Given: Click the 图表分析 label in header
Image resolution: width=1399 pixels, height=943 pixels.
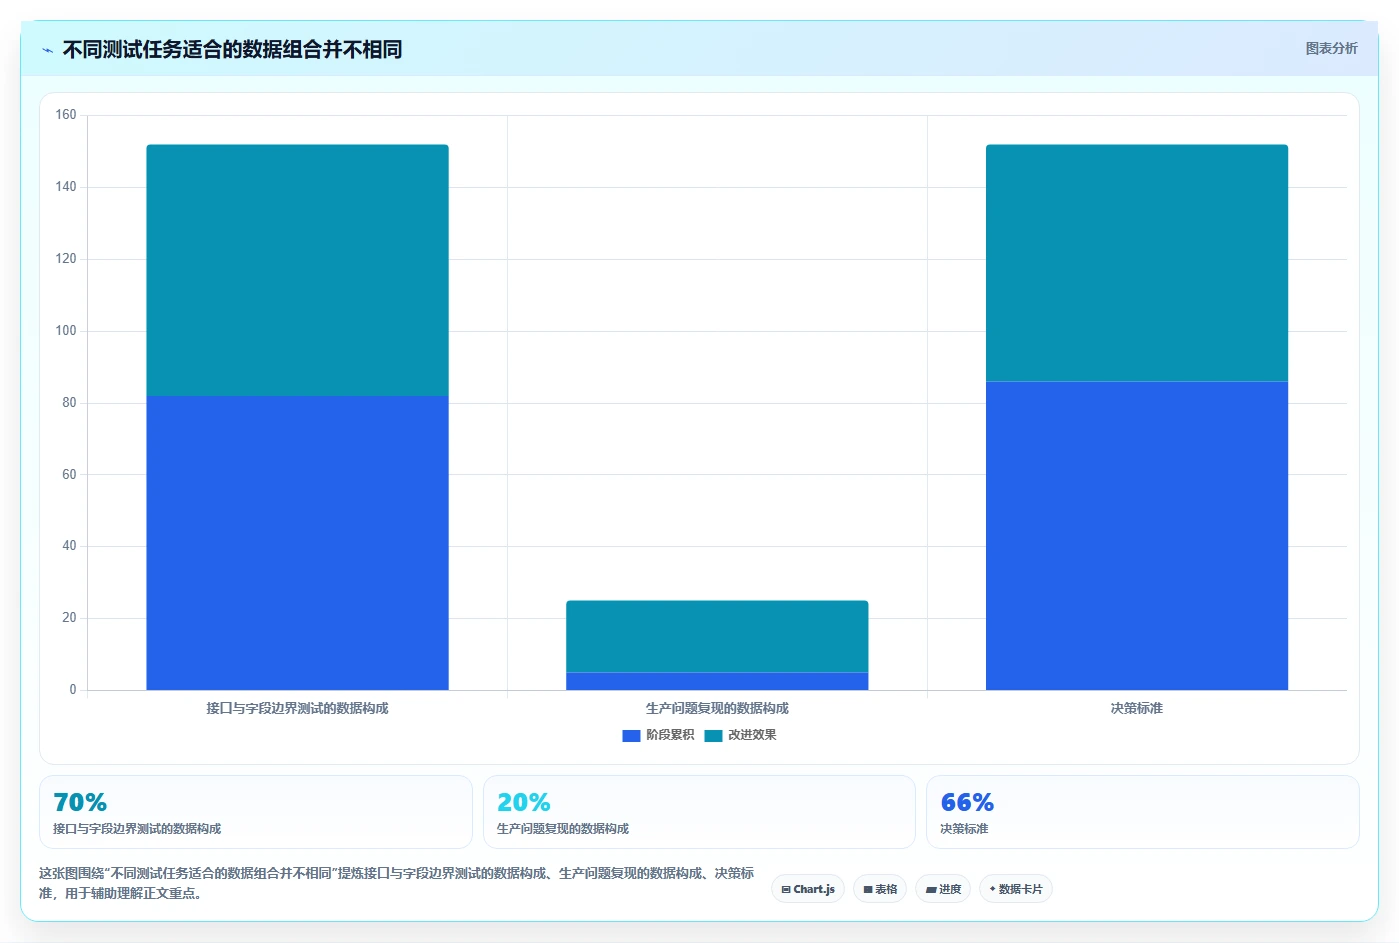Looking at the screenshot, I should coord(1331,48).
